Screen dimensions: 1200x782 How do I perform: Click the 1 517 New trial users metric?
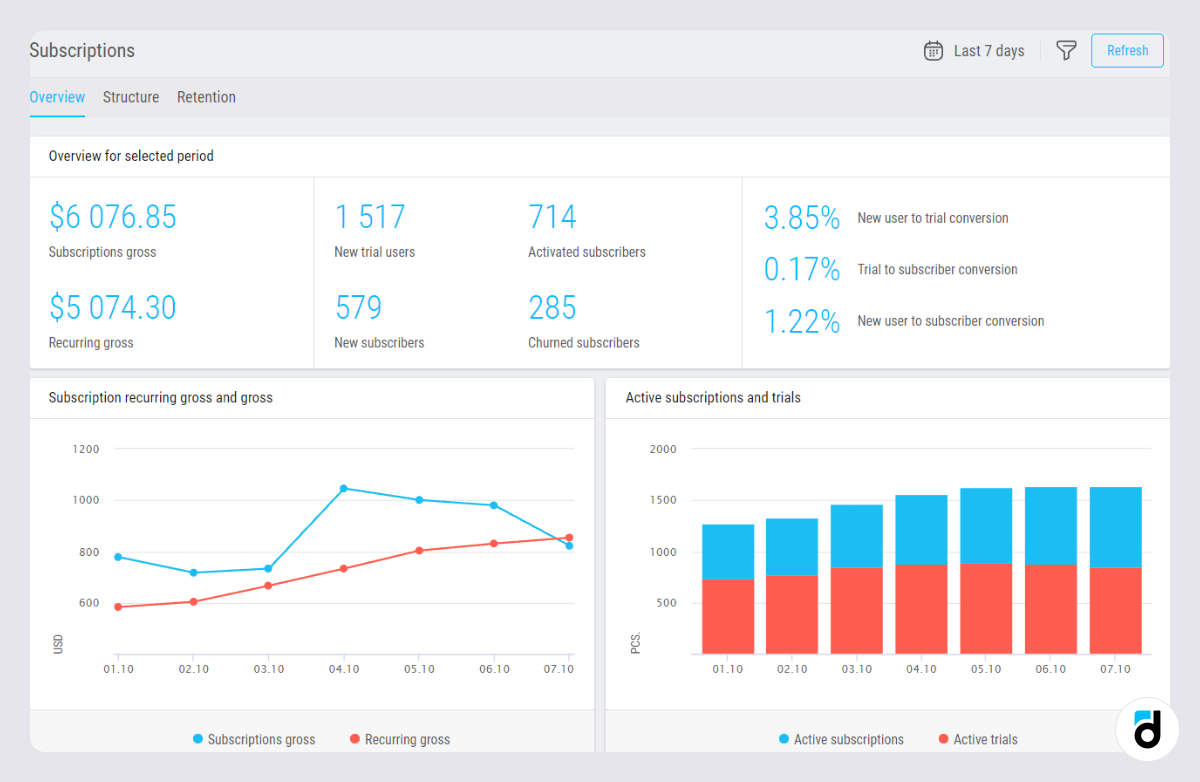(370, 217)
